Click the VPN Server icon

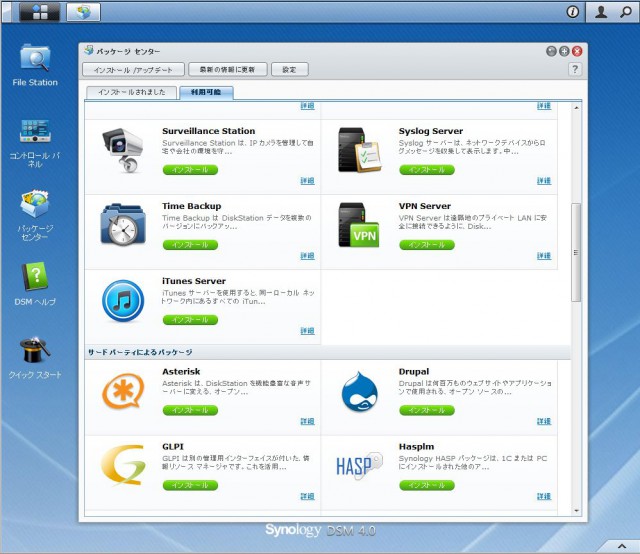coord(359,225)
